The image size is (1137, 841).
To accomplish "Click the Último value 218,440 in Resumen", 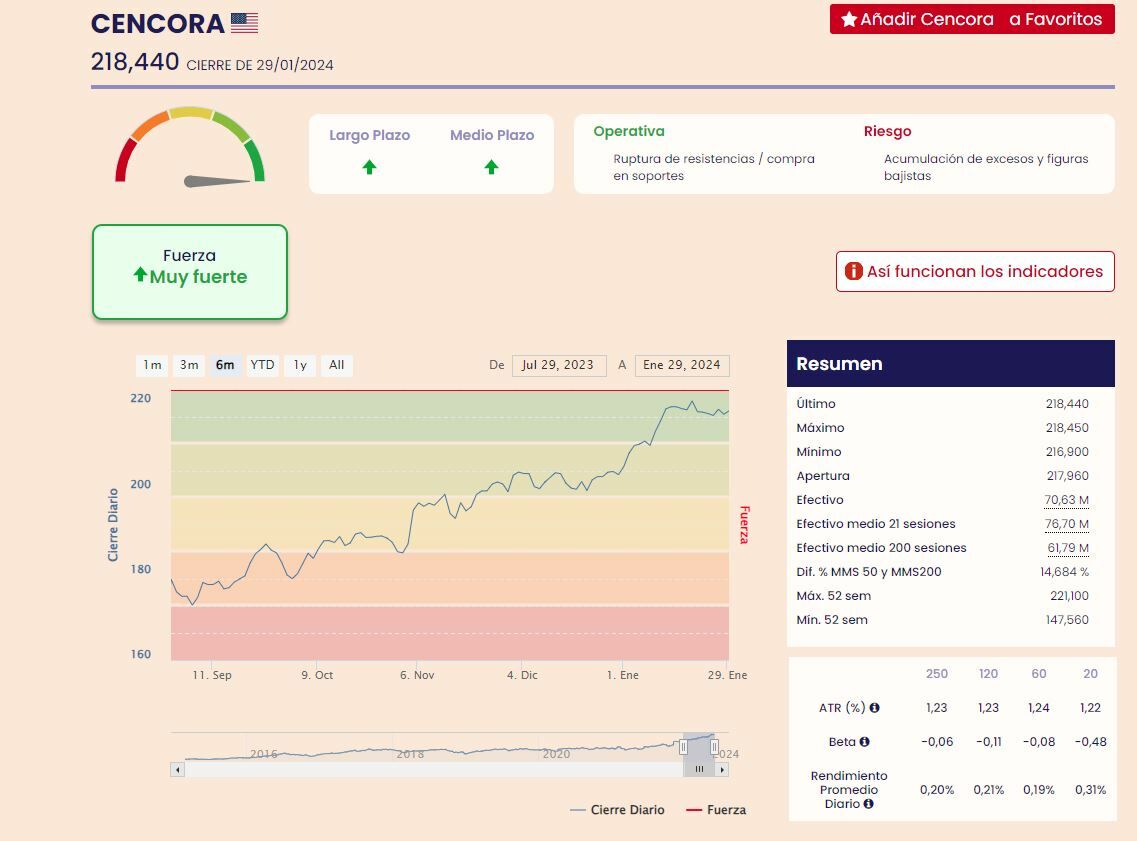I will [x=1067, y=404].
